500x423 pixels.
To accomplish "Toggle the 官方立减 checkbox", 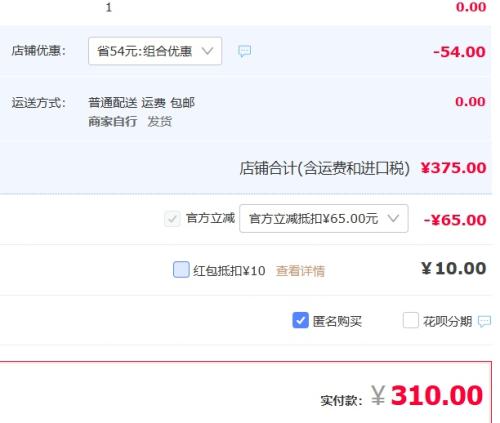I will pyautogui.click(x=172, y=219).
